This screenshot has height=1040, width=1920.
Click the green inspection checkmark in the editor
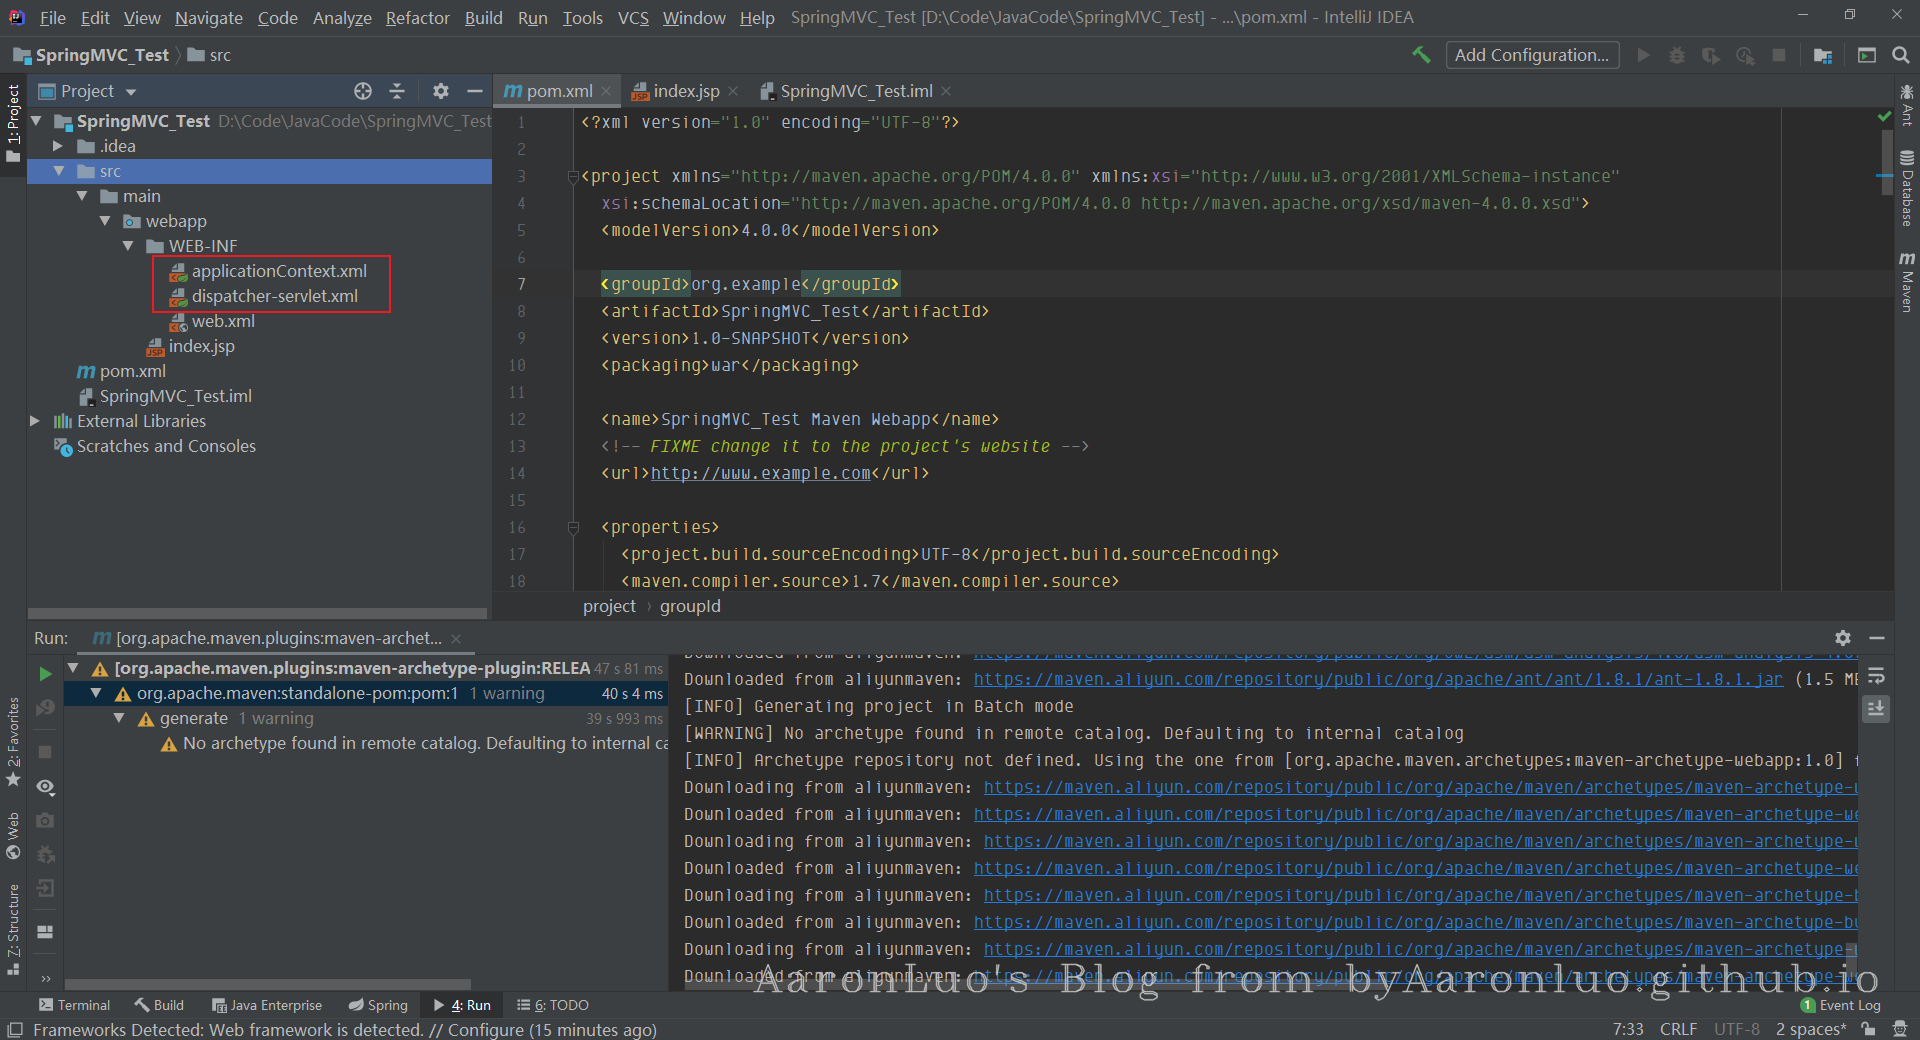(1885, 117)
